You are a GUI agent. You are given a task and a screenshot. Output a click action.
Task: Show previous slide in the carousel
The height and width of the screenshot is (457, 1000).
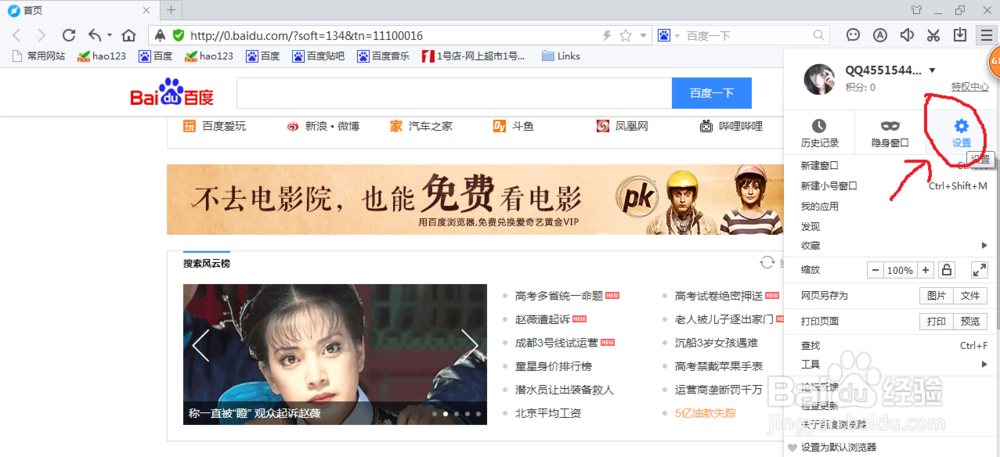click(200, 346)
